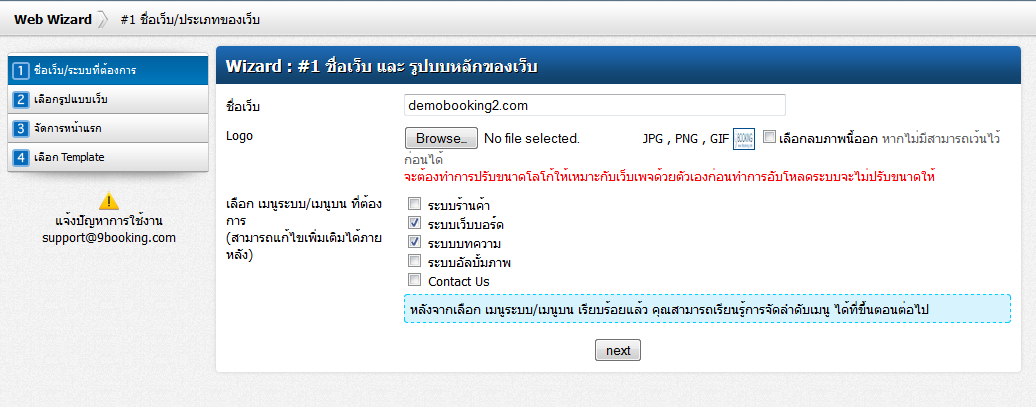Click the Browse button for Logo
1036x407 pixels.
click(441, 139)
